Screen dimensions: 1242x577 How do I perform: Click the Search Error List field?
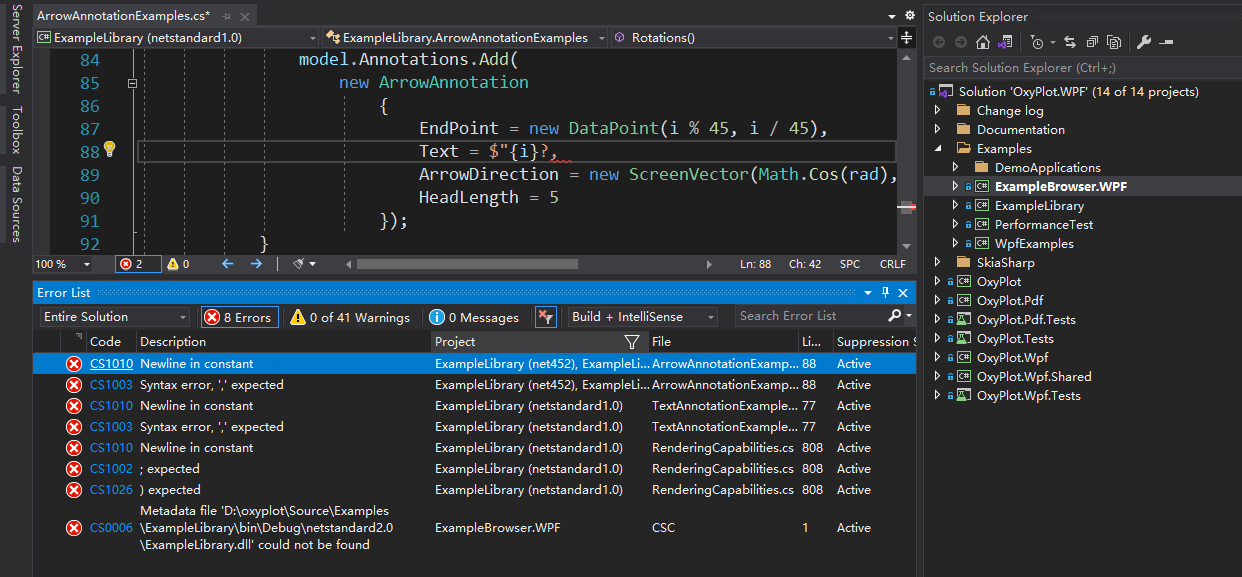pyautogui.click(x=811, y=316)
